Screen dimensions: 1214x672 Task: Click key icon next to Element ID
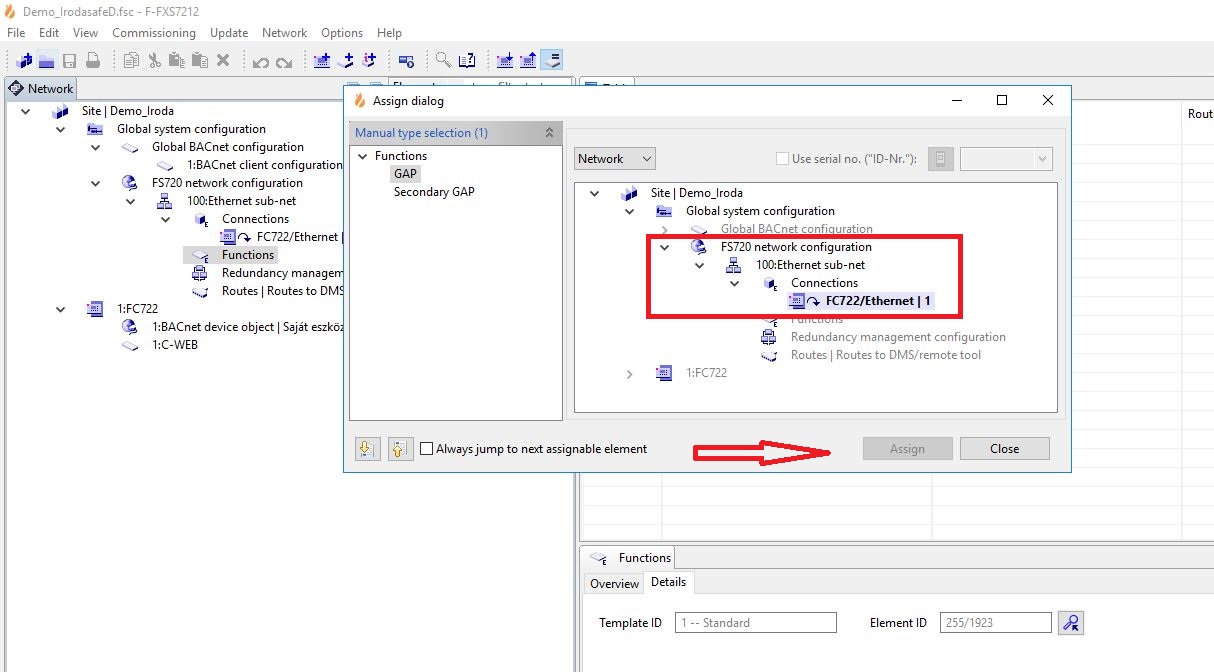click(x=1071, y=623)
